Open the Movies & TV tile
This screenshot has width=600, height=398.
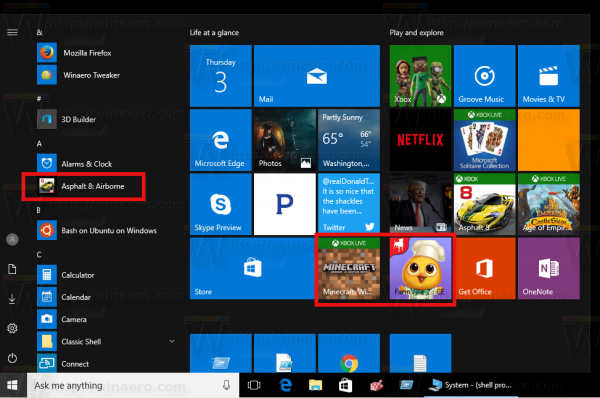549,76
